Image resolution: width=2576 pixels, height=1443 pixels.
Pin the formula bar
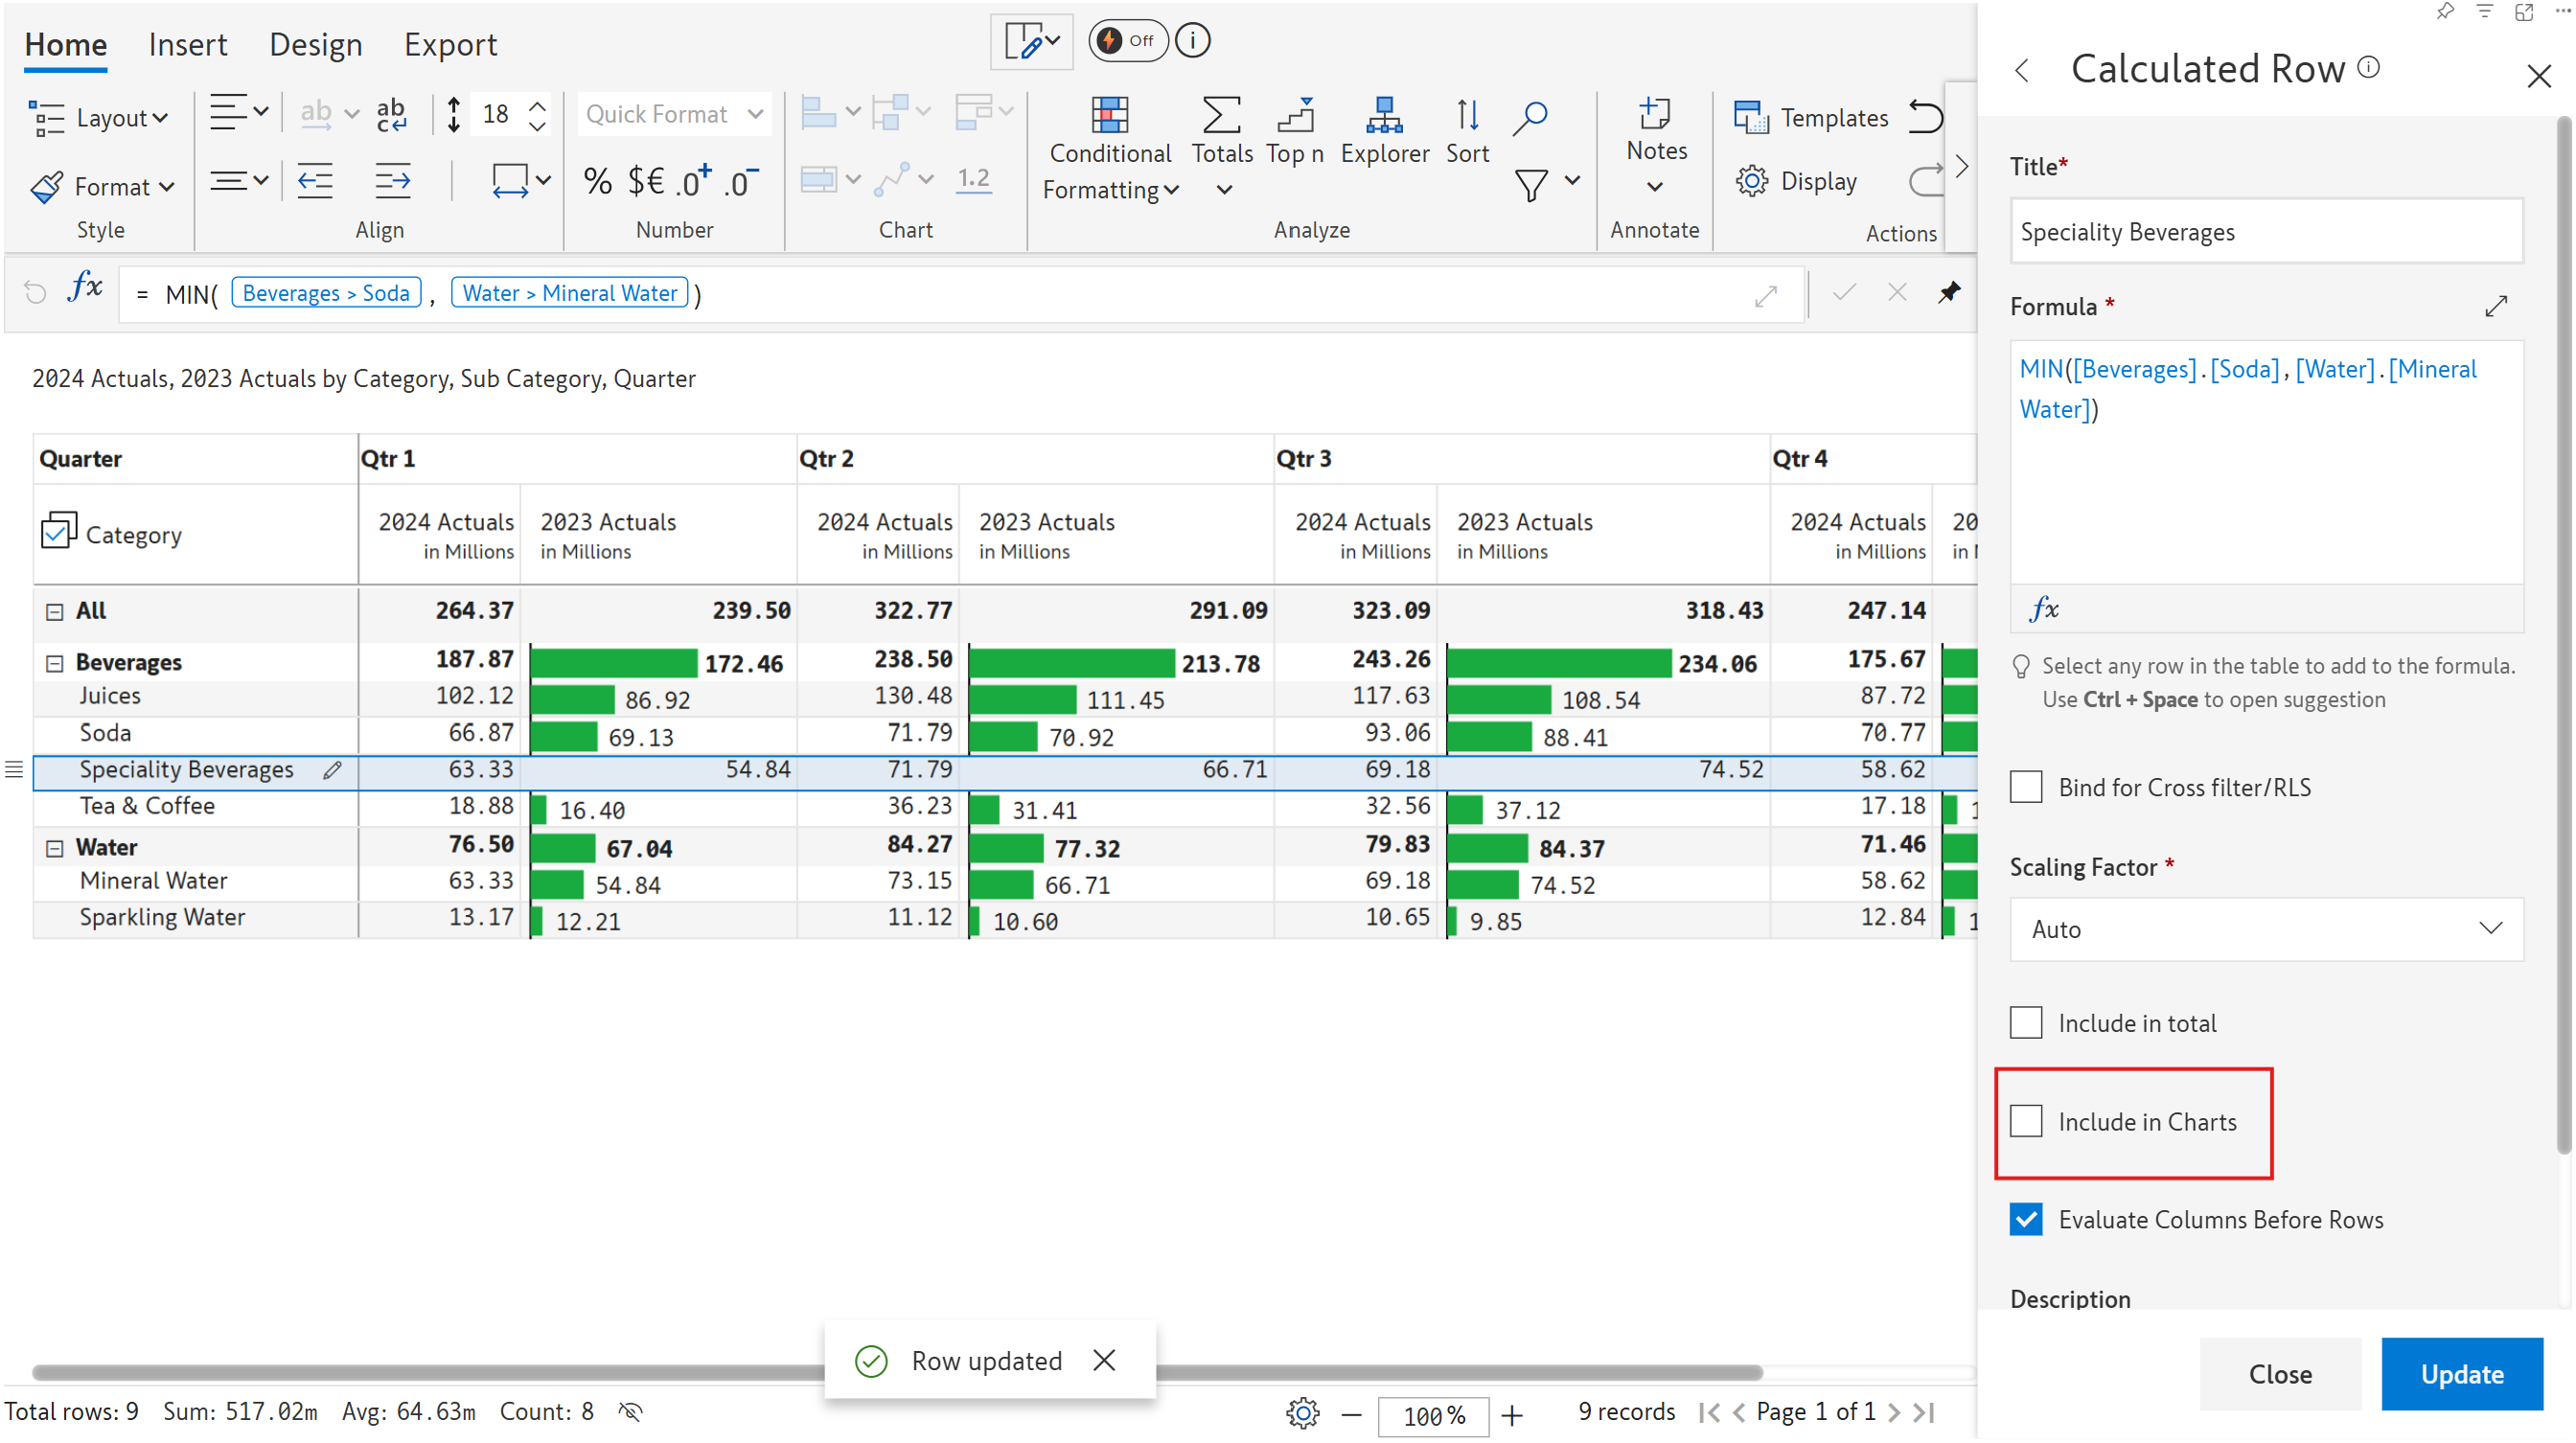pyautogui.click(x=1948, y=293)
